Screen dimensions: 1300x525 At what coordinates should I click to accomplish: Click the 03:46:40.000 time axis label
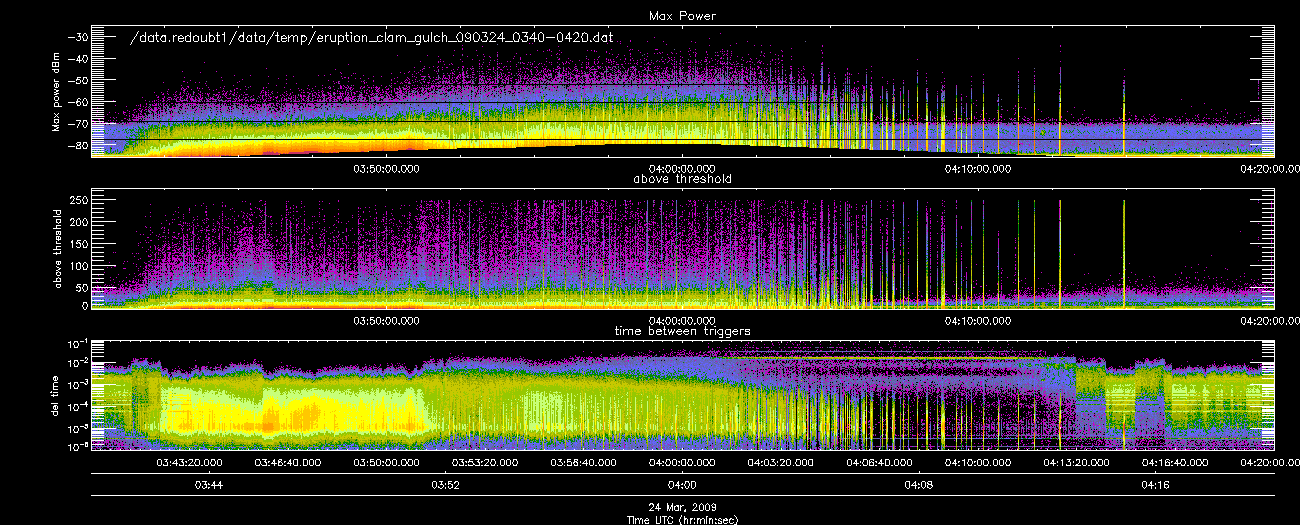(288, 463)
